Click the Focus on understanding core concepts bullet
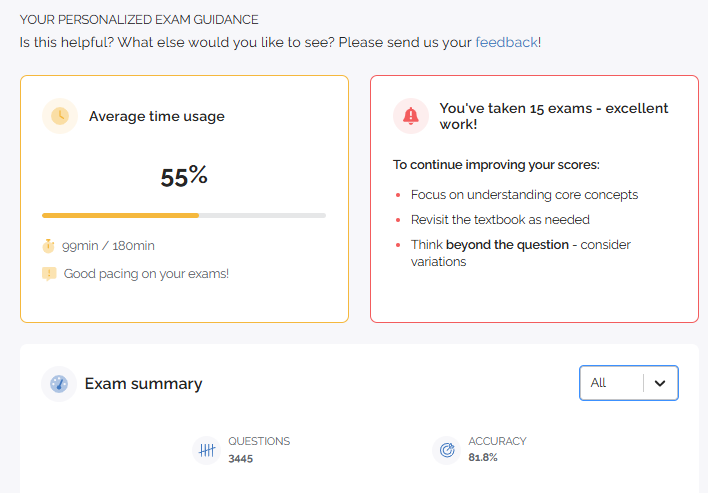This screenshot has width=708, height=493. [524, 195]
